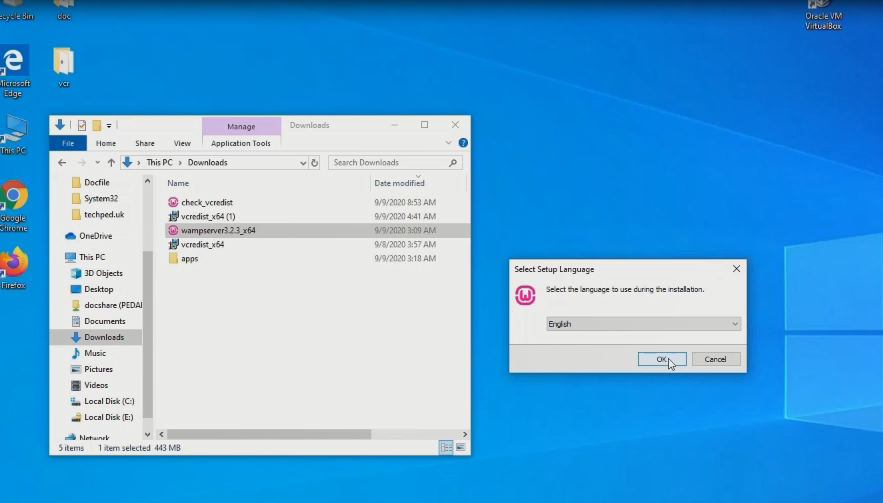Switch to large icons view
The width and height of the screenshot is (883, 503).
tap(461, 448)
